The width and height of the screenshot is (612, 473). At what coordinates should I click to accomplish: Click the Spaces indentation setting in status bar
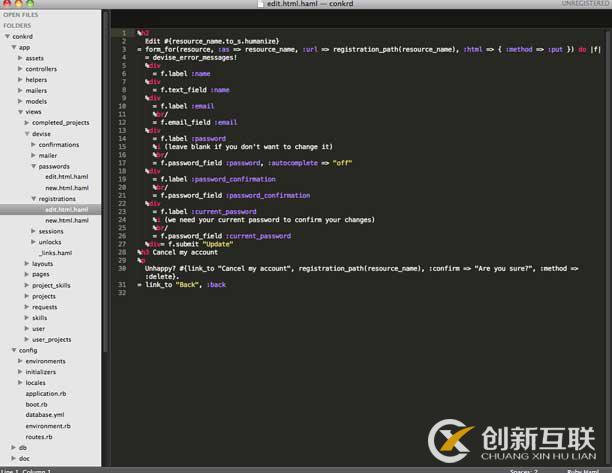(523, 471)
